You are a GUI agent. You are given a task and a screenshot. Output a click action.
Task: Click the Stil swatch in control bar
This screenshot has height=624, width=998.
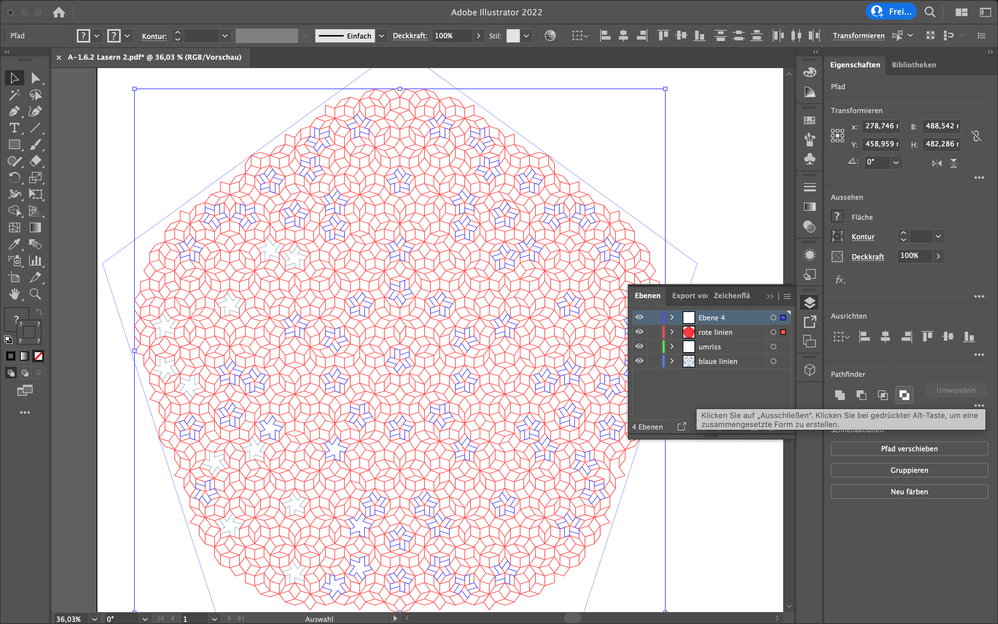pos(513,36)
